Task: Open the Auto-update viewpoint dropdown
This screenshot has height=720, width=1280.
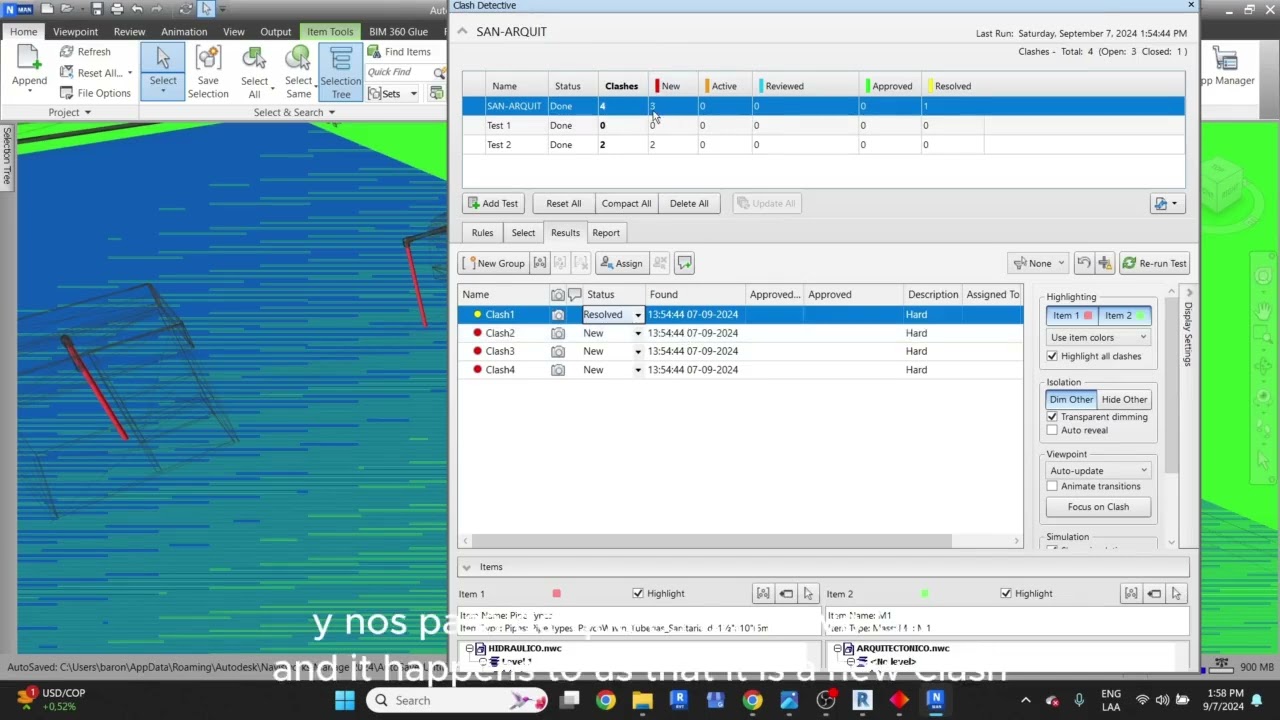Action: coord(1098,471)
